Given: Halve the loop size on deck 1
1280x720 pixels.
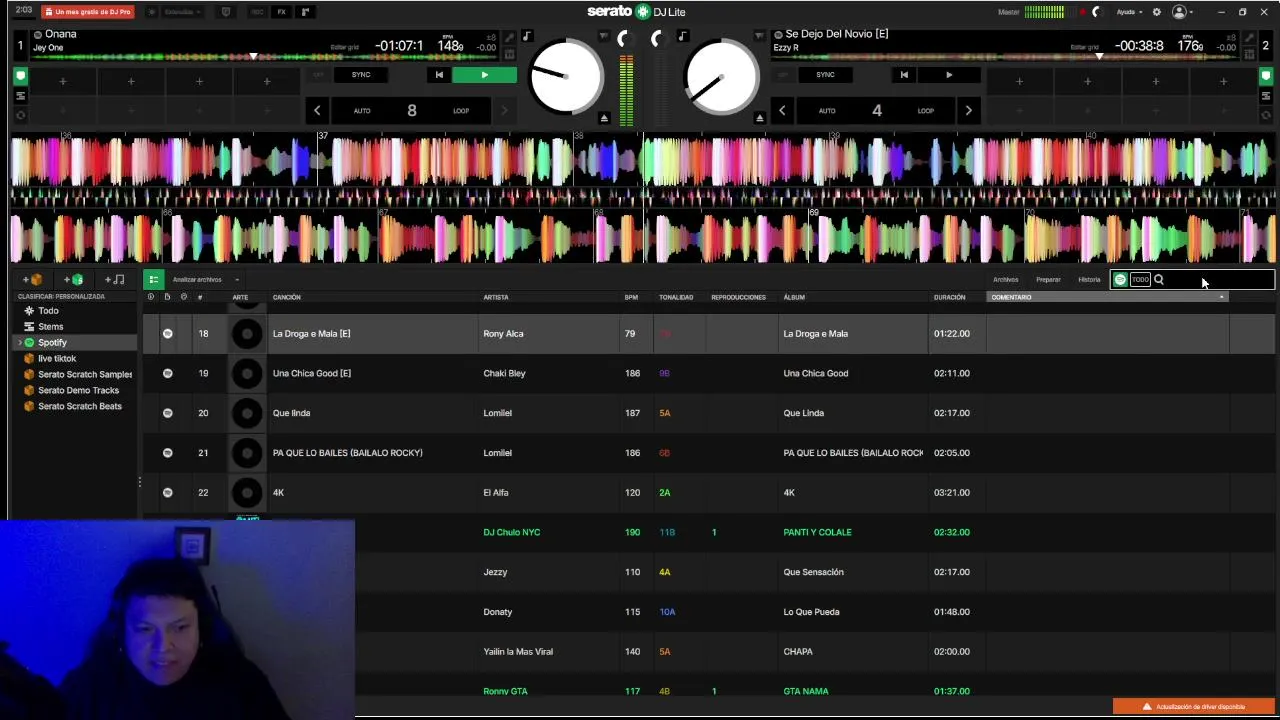Looking at the screenshot, I should pos(317,111).
